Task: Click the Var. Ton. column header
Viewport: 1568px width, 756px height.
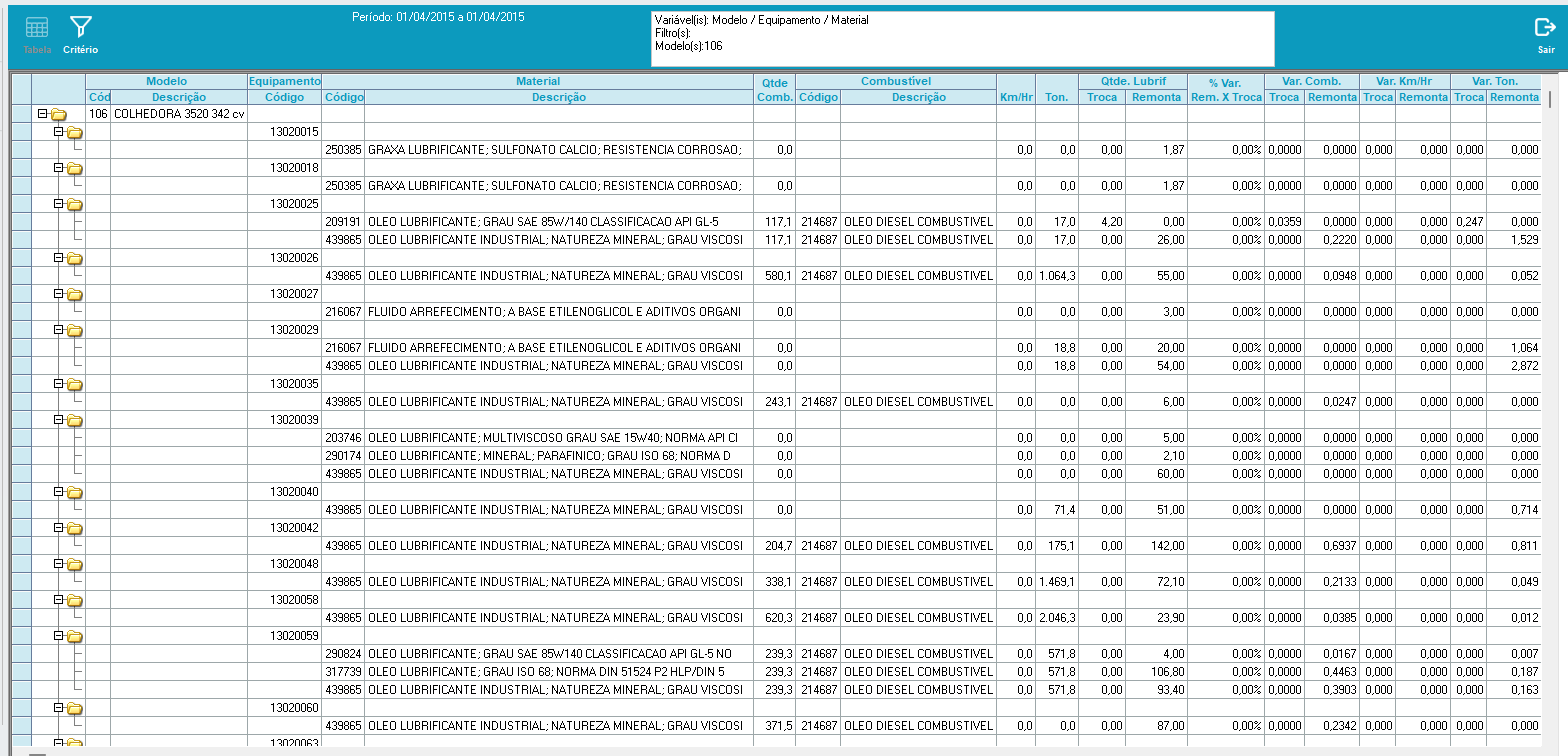Action: click(1495, 81)
